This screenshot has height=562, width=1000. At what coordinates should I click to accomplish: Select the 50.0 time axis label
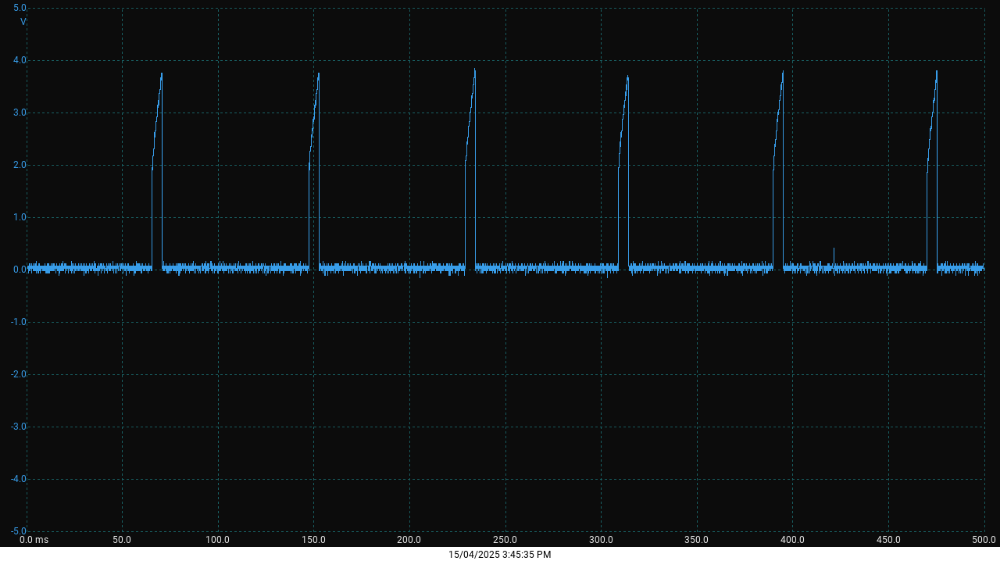pyautogui.click(x=122, y=540)
